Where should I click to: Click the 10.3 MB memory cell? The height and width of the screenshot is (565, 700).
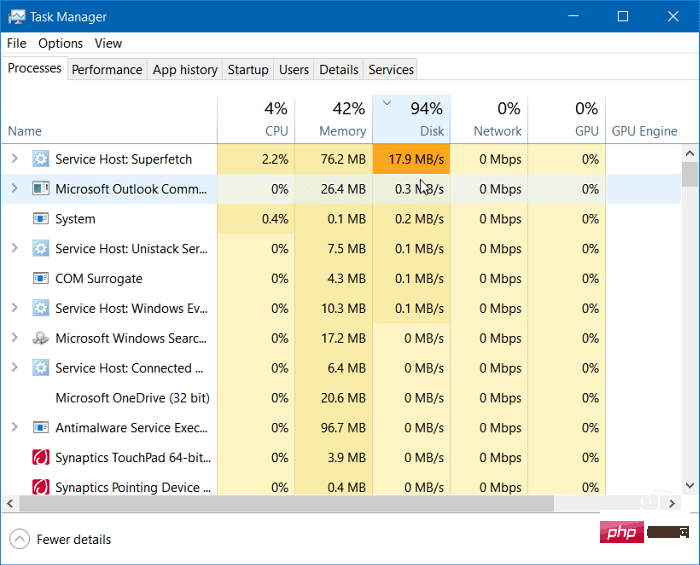[334, 308]
